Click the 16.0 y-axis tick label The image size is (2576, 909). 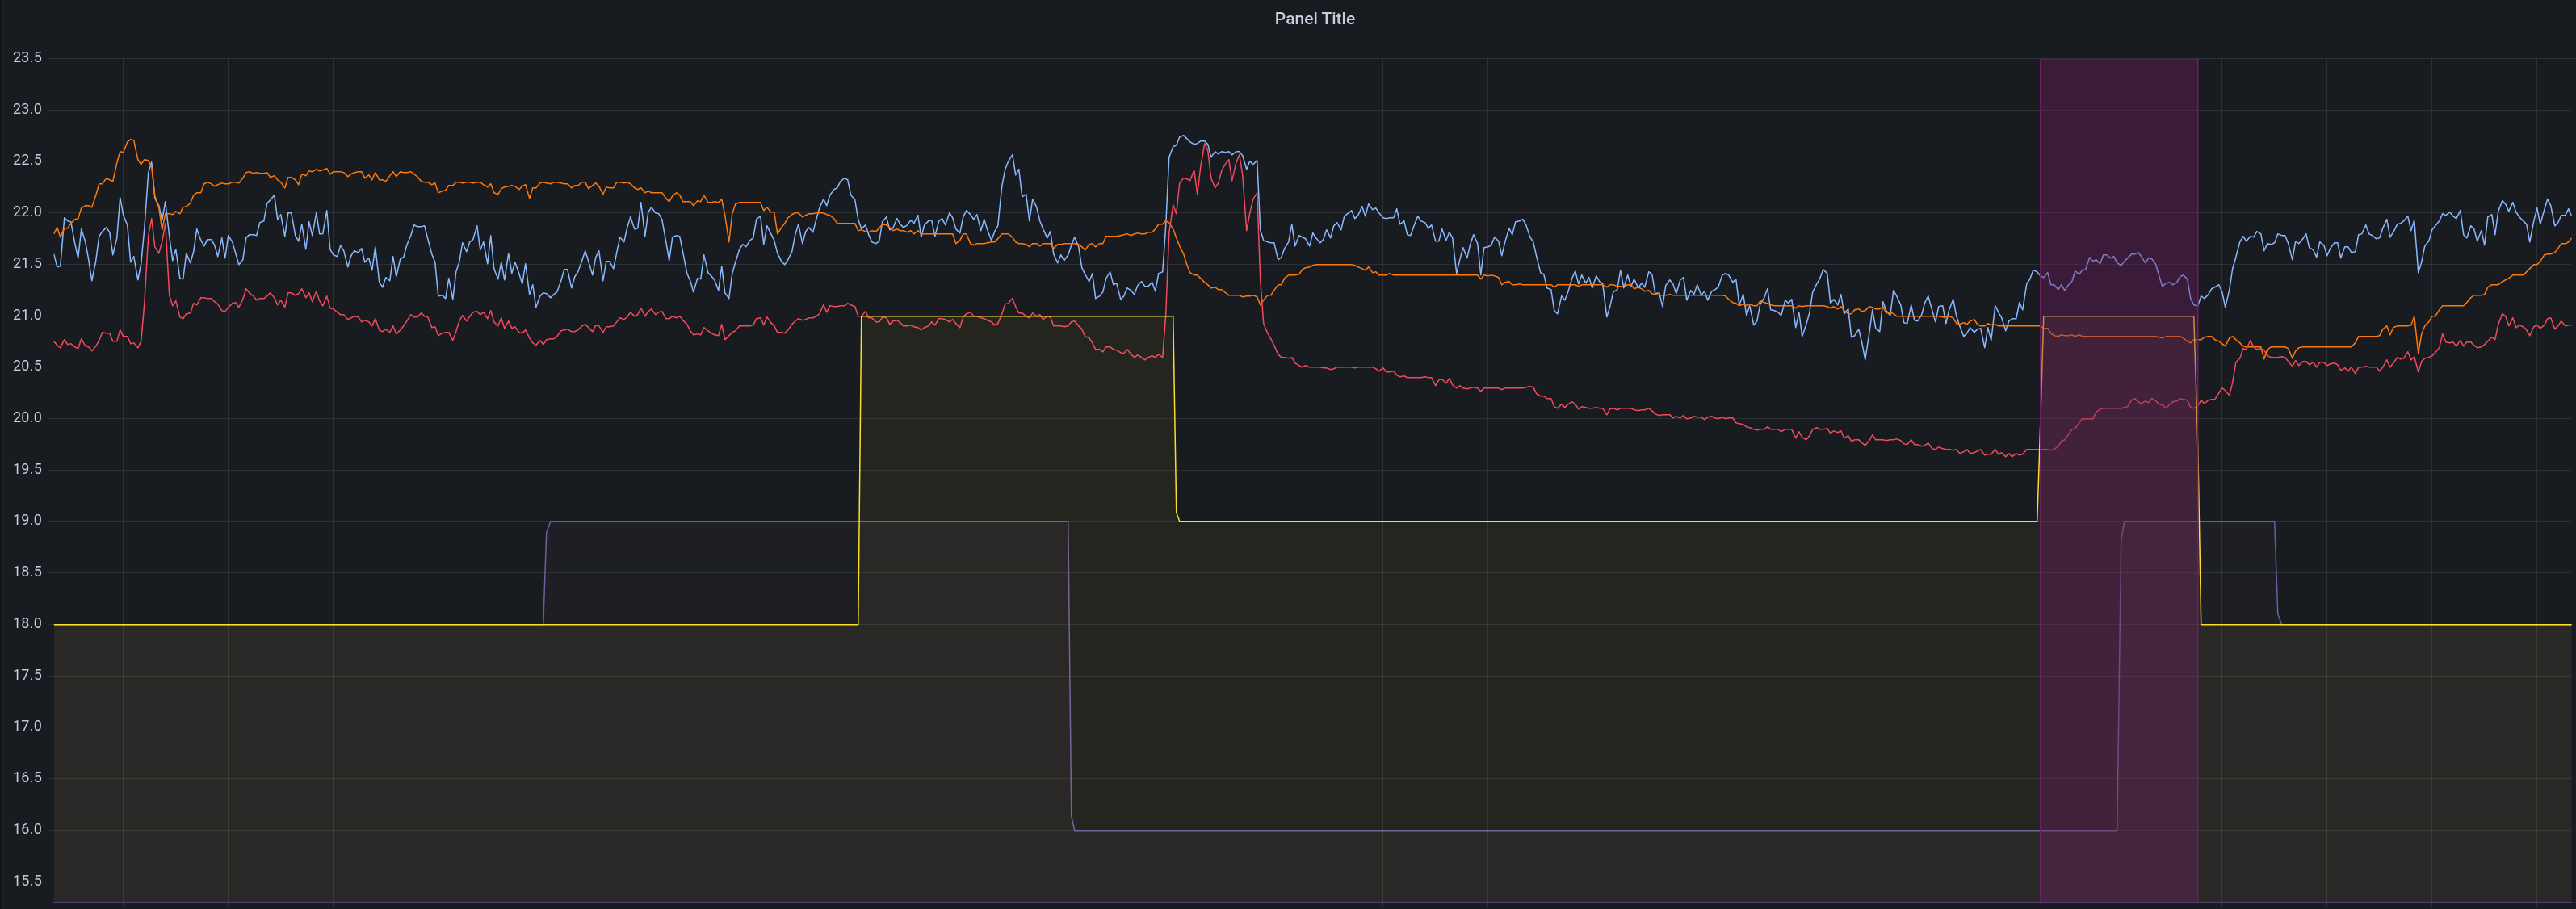coord(27,829)
